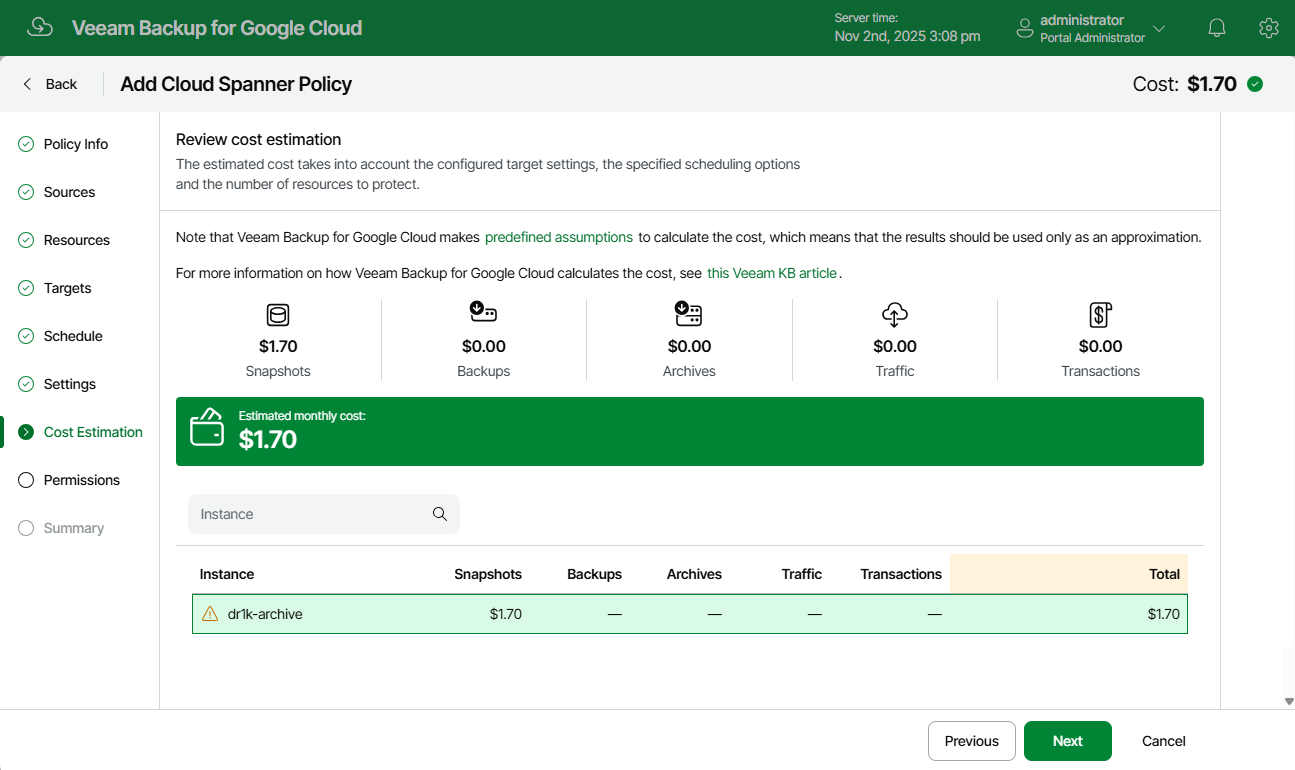1295x770 pixels.
Task: Click the Archives storage icon
Action: tap(689, 314)
